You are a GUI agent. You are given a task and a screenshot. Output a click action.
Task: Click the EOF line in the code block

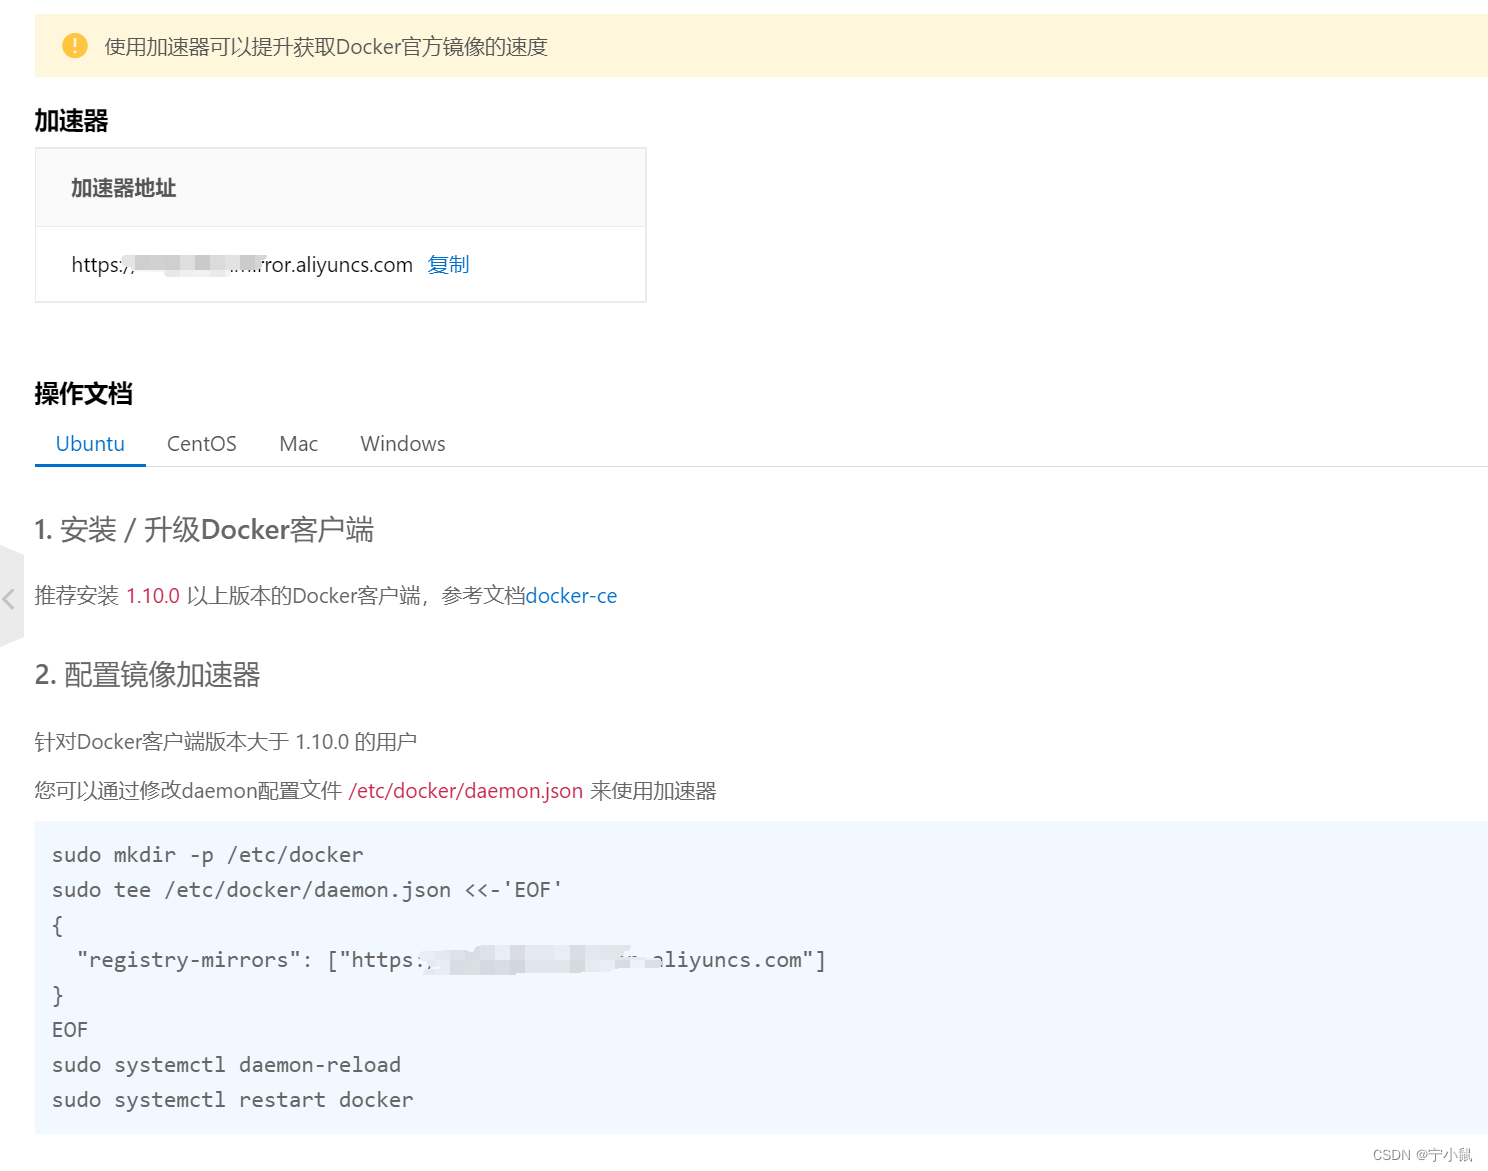pyautogui.click(x=70, y=1030)
